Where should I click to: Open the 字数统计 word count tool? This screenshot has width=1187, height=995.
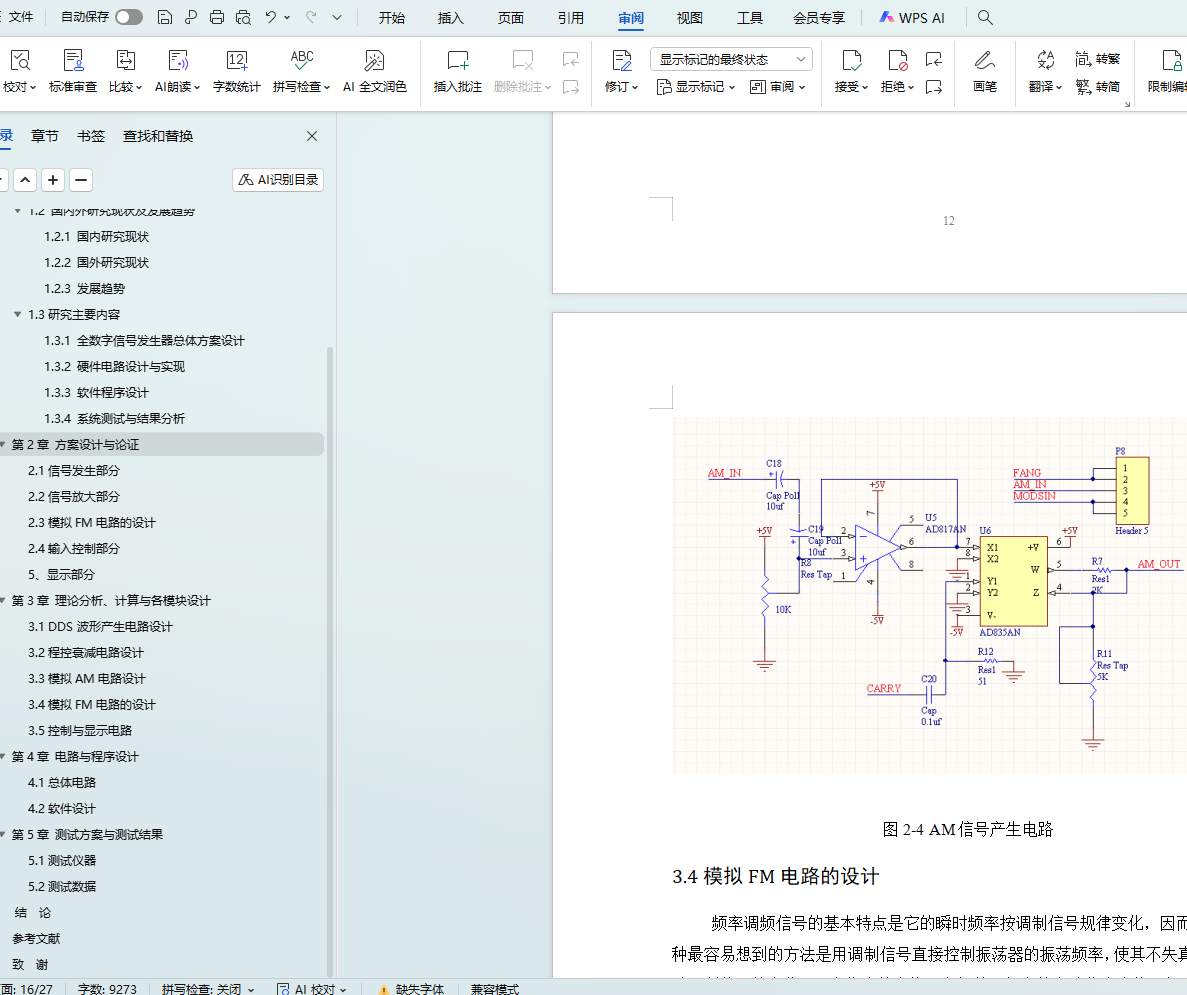pos(237,70)
